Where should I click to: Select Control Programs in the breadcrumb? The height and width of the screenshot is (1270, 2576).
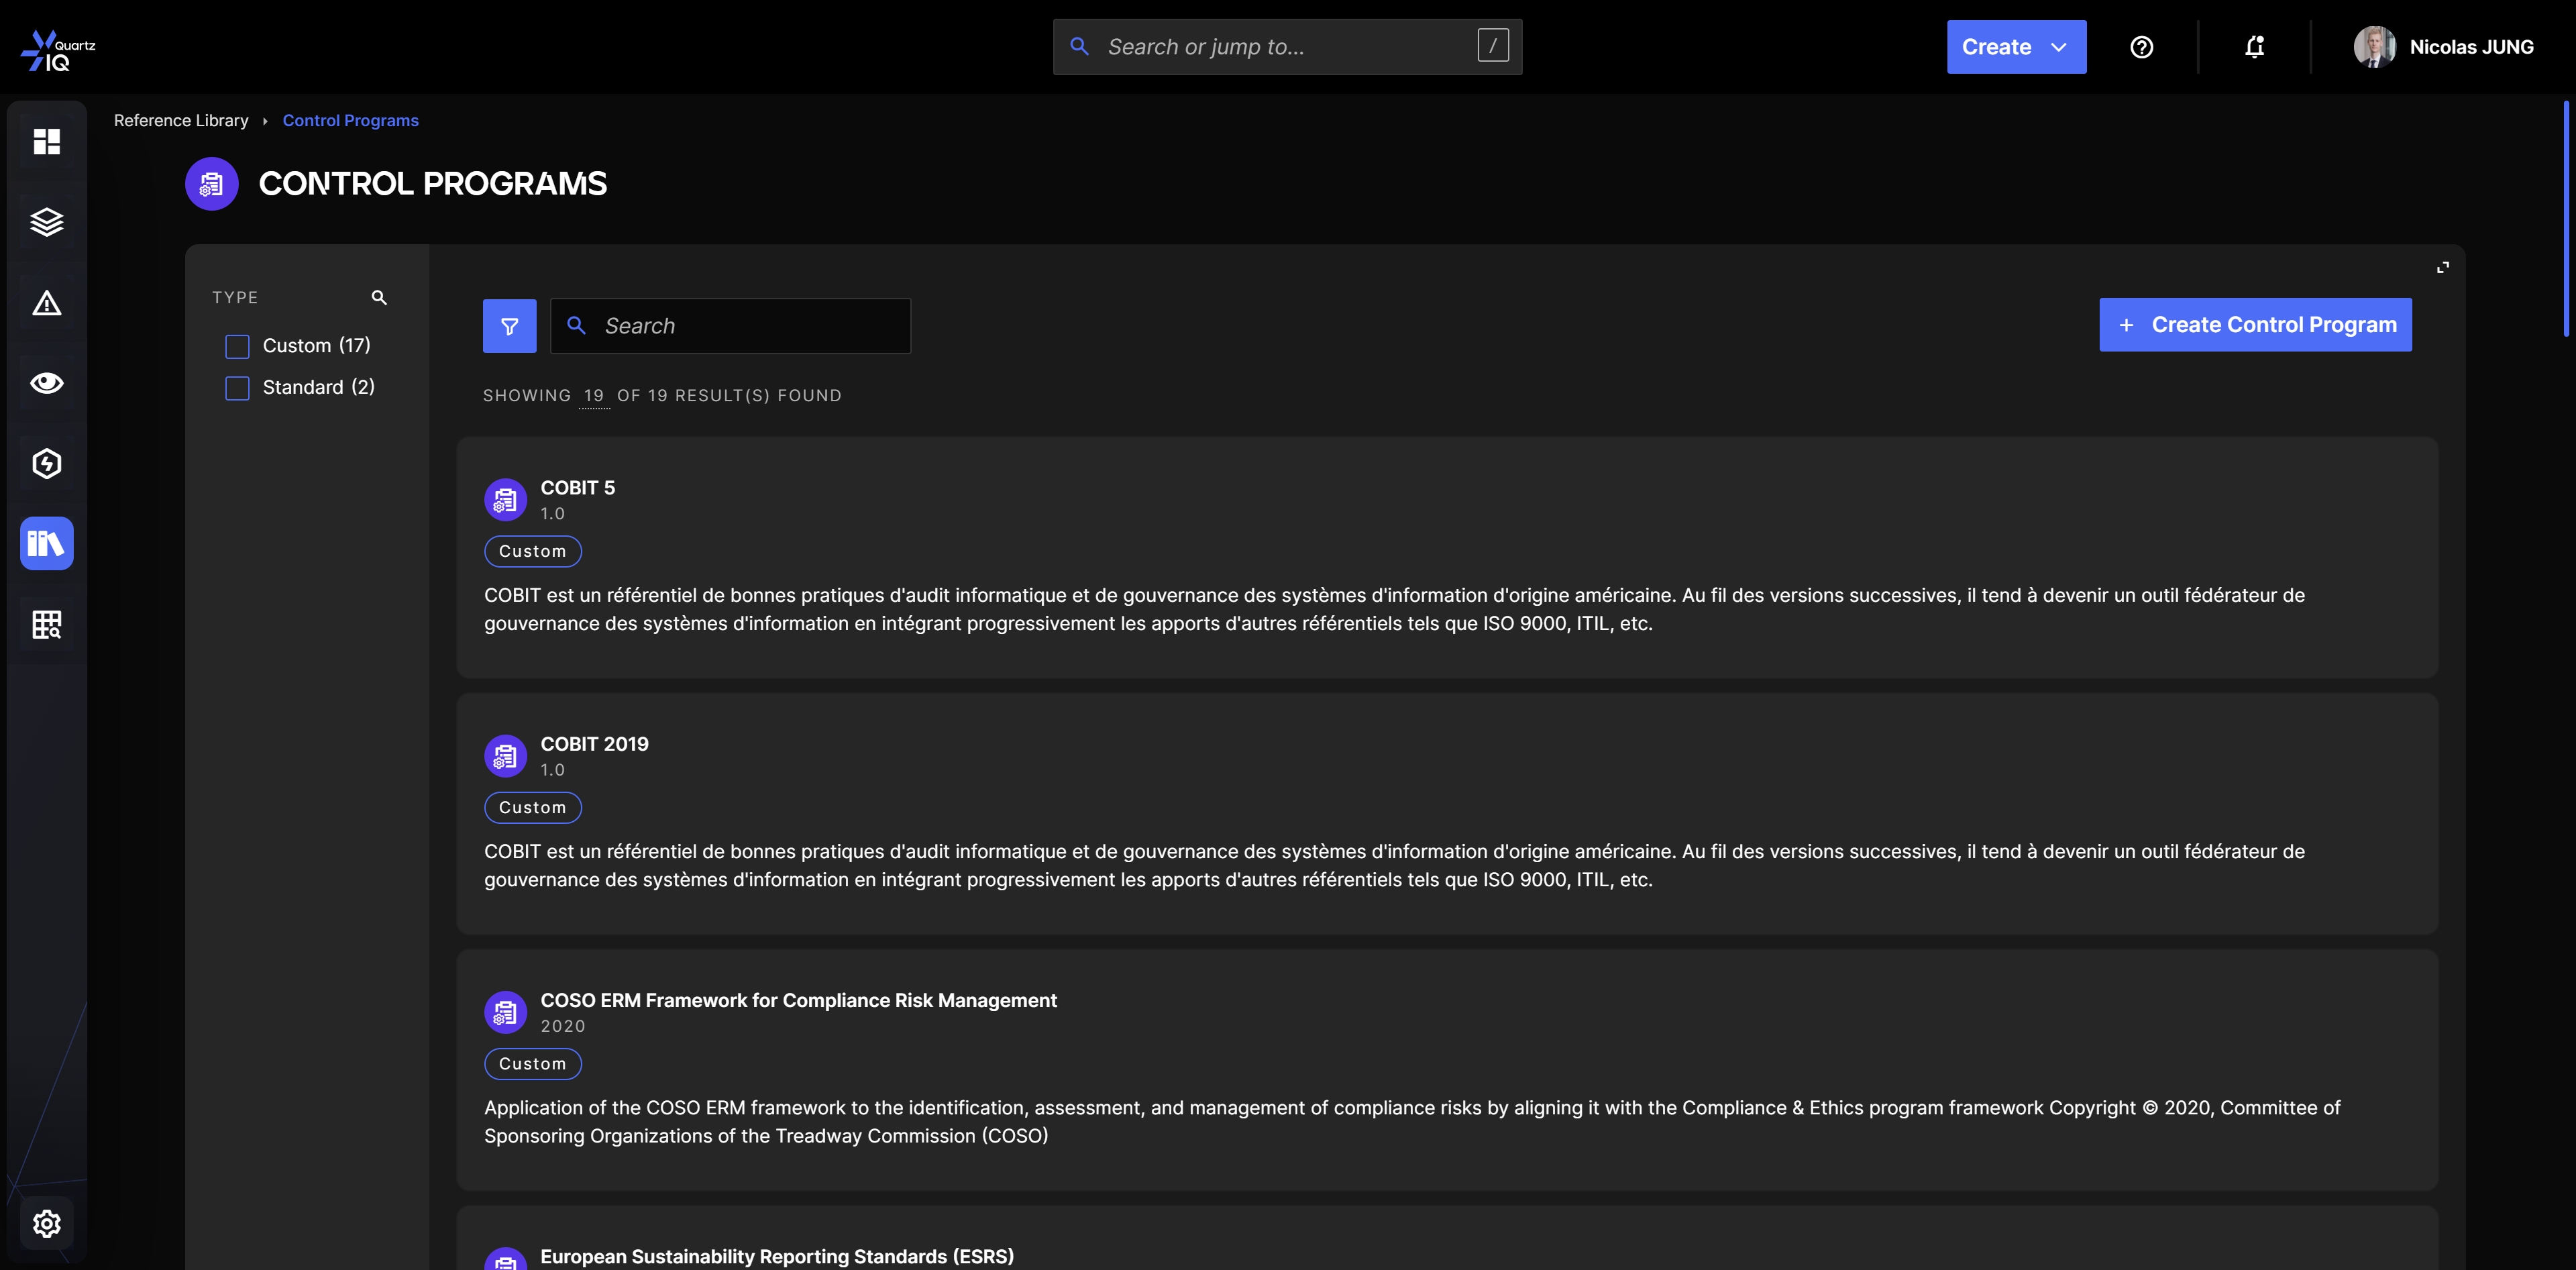pos(351,120)
